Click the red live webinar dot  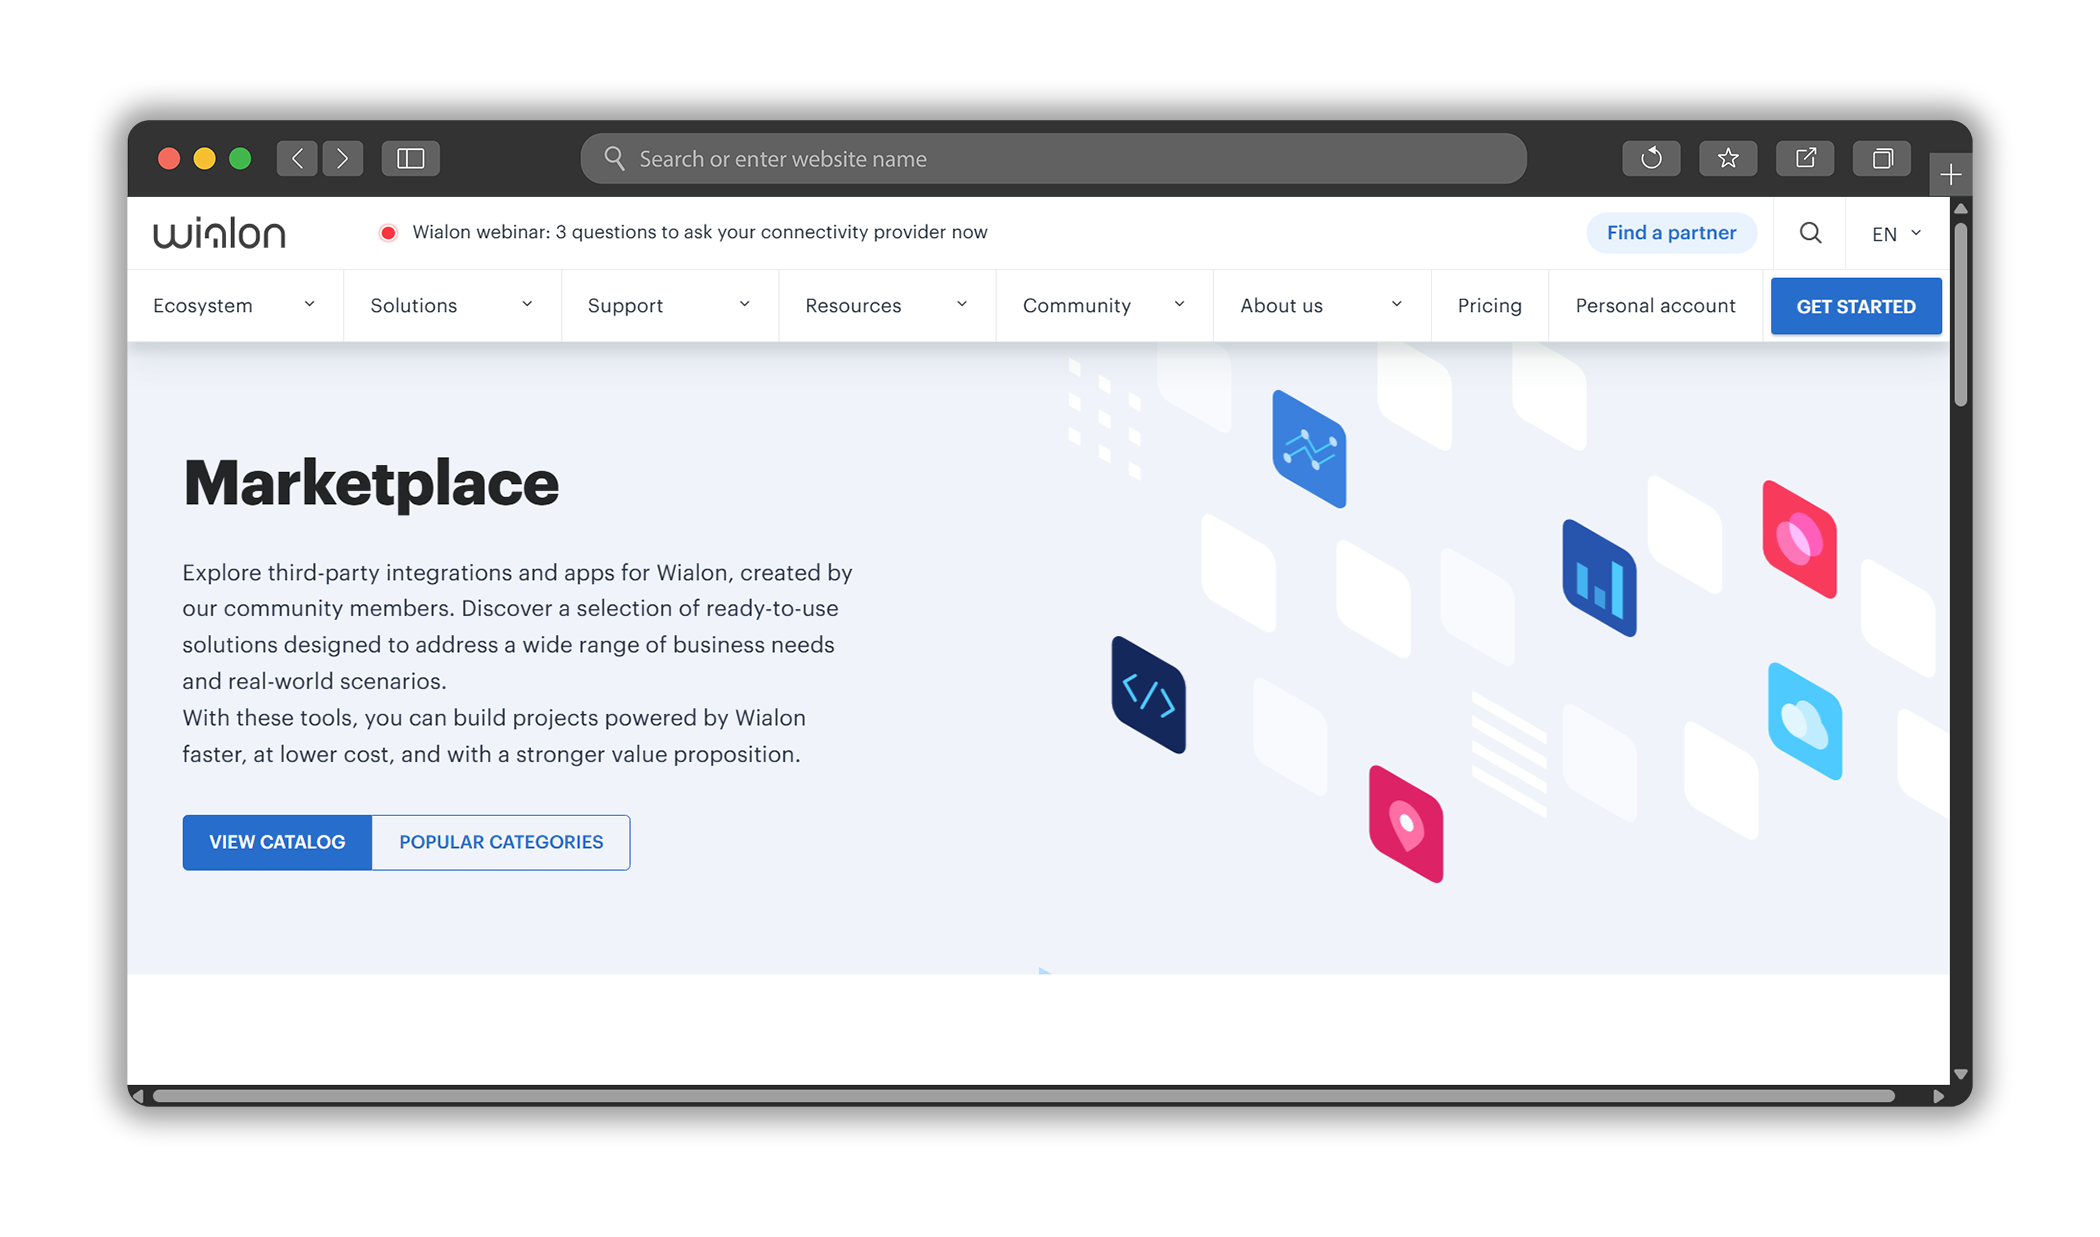(x=388, y=233)
